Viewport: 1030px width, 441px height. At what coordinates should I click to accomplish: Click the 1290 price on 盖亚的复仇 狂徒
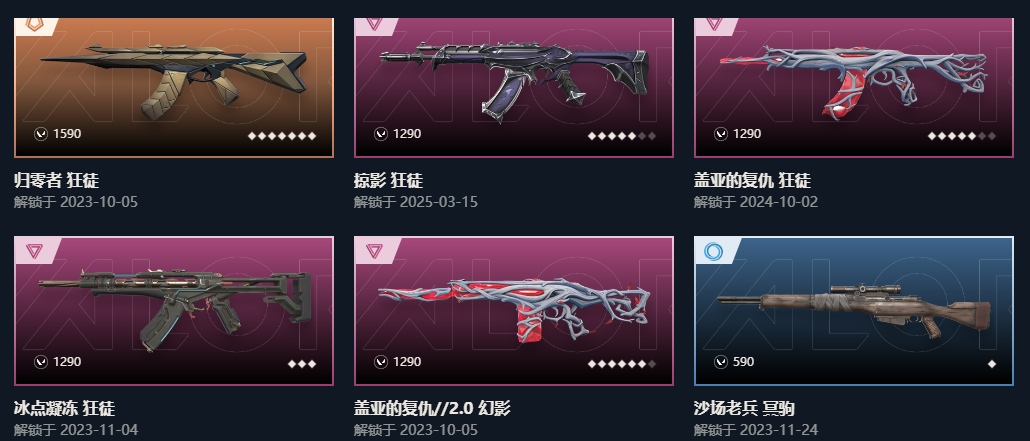747,134
